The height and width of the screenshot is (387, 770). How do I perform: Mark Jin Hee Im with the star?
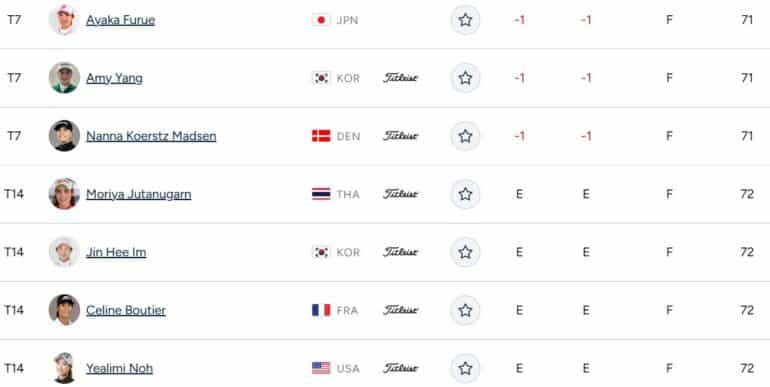point(465,252)
